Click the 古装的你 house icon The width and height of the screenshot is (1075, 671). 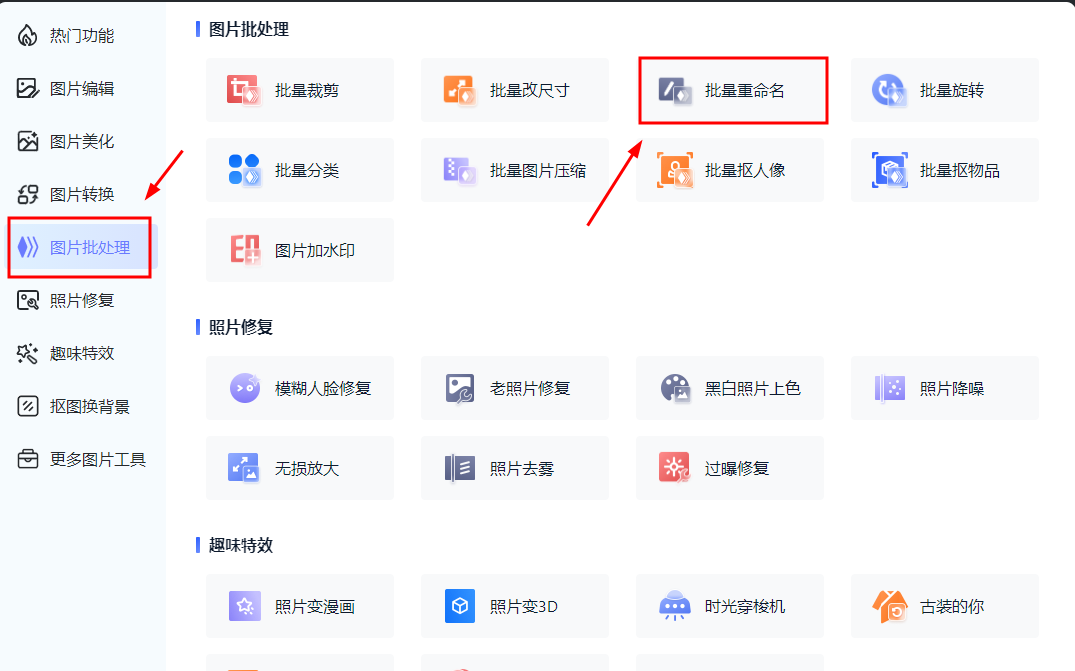click(890, 606)
